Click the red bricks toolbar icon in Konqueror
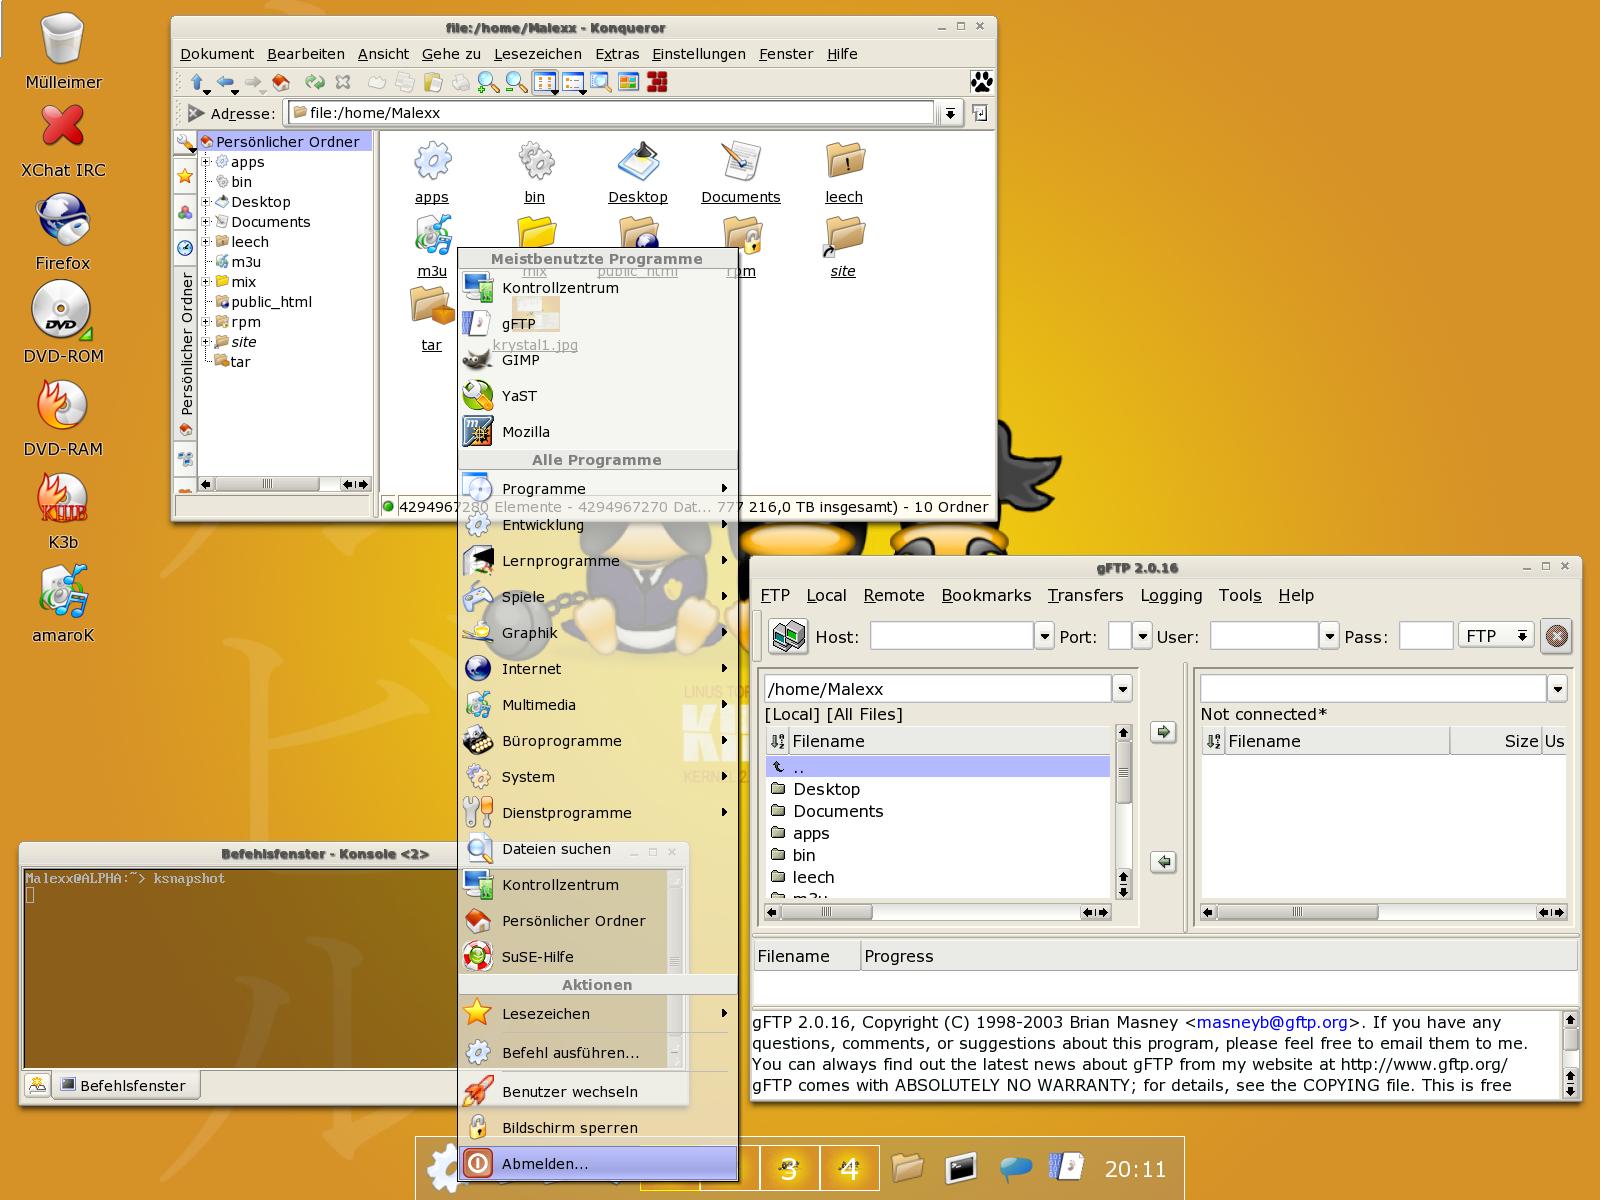Screen dimensions: 1600x1200 [x=657, y=83]
